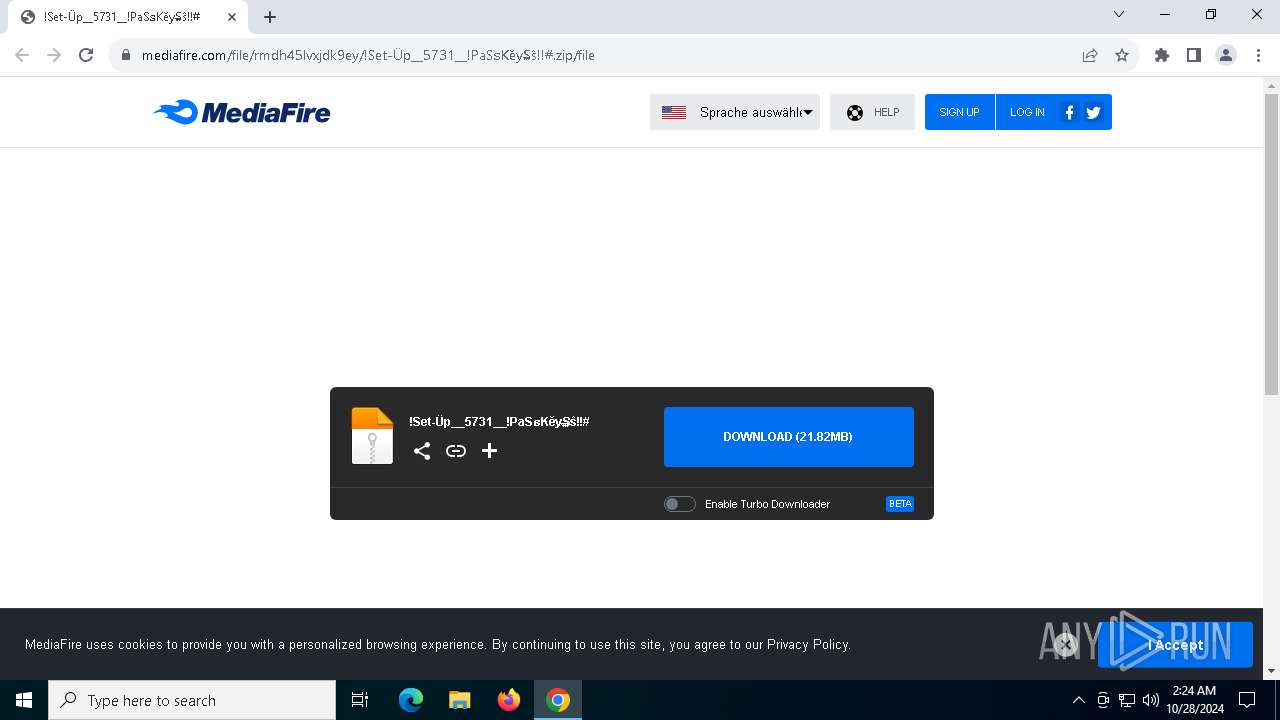1280x720 pixels.
Task: Show hidden tray icons chevron
Action: (1078, 700)
